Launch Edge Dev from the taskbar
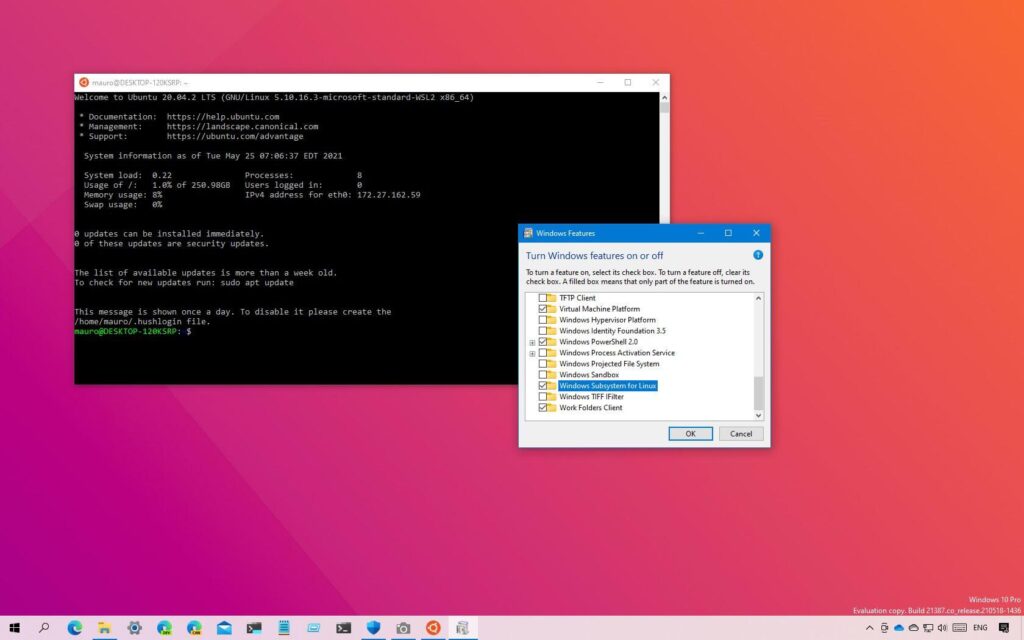The height and width of the screenshot is (640, 1024). [165, 628]
